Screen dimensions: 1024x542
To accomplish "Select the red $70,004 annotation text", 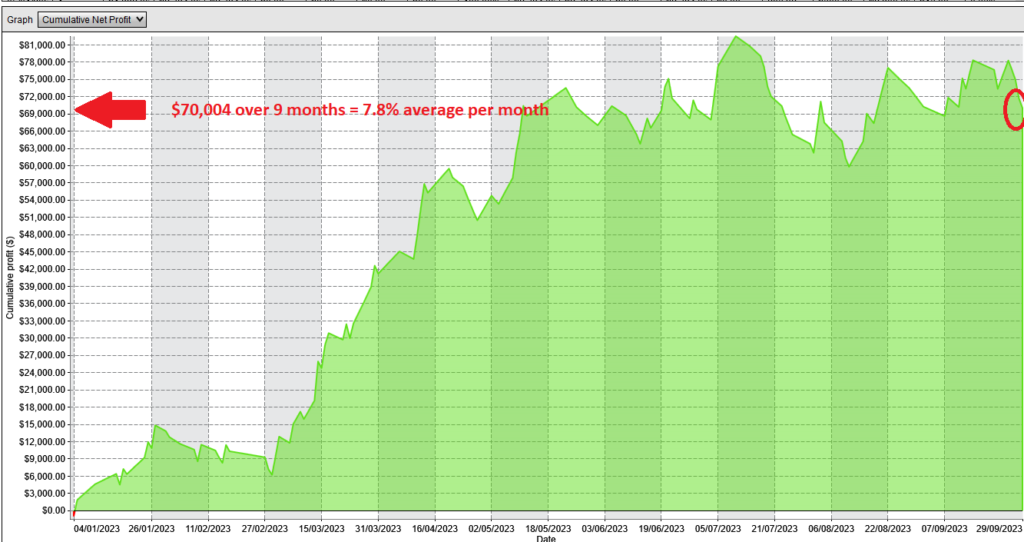I will tap(359, 110).
